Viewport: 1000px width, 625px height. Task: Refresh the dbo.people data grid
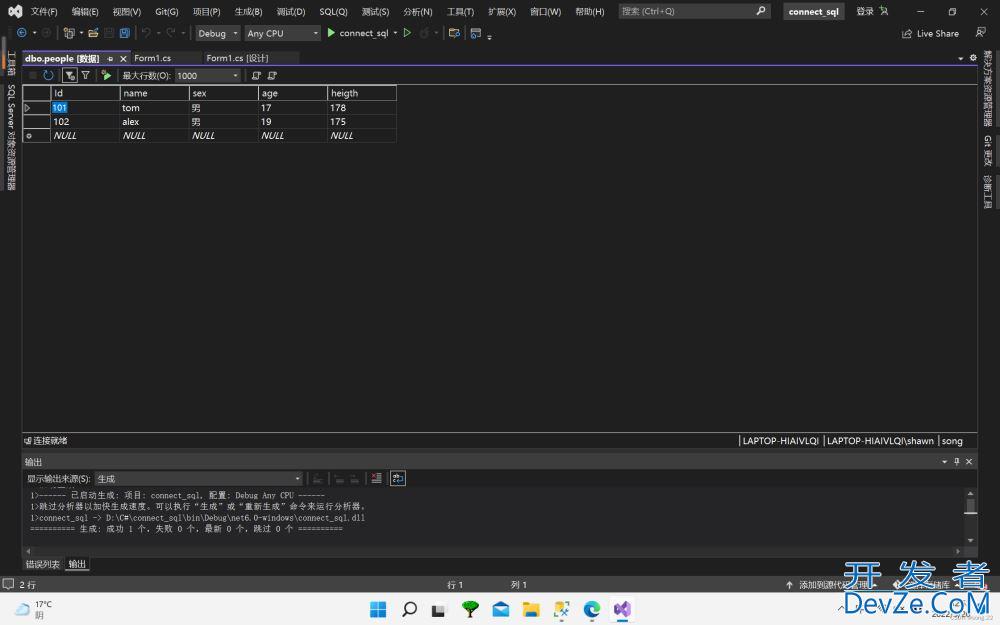pyautogui.click(x=48, y=75)
